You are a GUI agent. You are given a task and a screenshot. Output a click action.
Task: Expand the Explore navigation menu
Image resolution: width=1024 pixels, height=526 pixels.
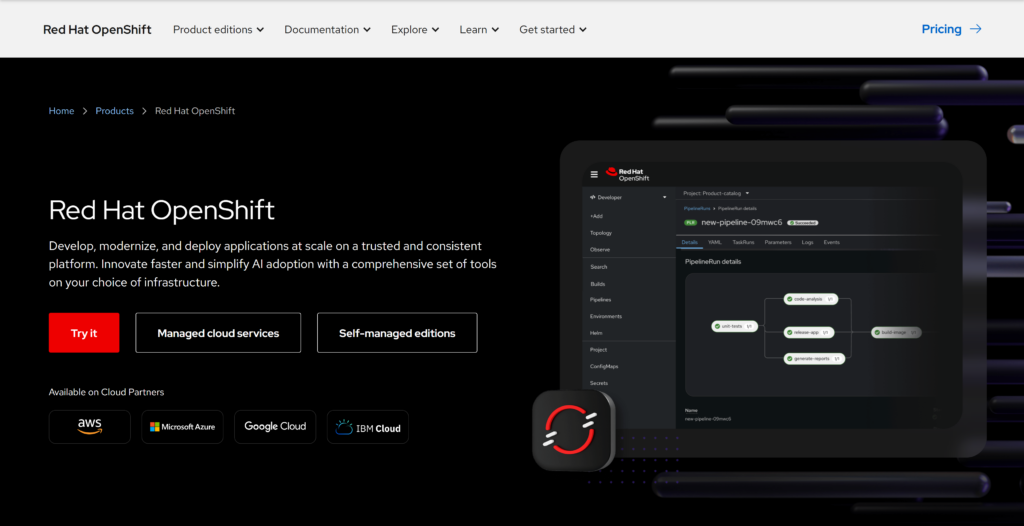point(415,29)
